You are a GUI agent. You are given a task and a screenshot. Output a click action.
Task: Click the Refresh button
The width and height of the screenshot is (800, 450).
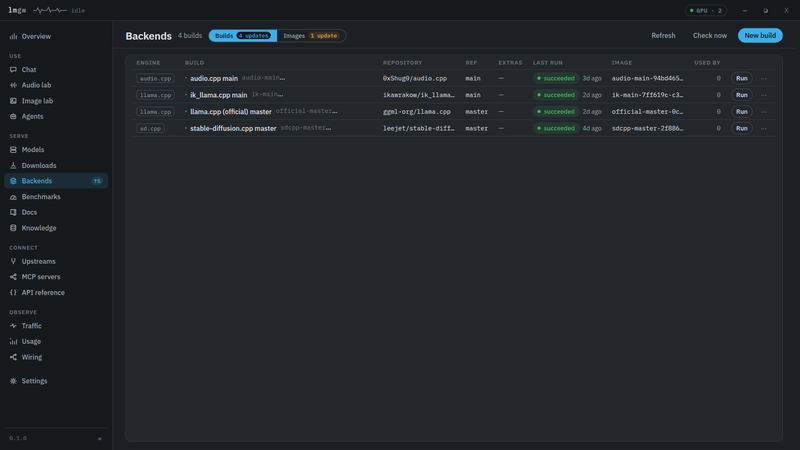point(663,36)
